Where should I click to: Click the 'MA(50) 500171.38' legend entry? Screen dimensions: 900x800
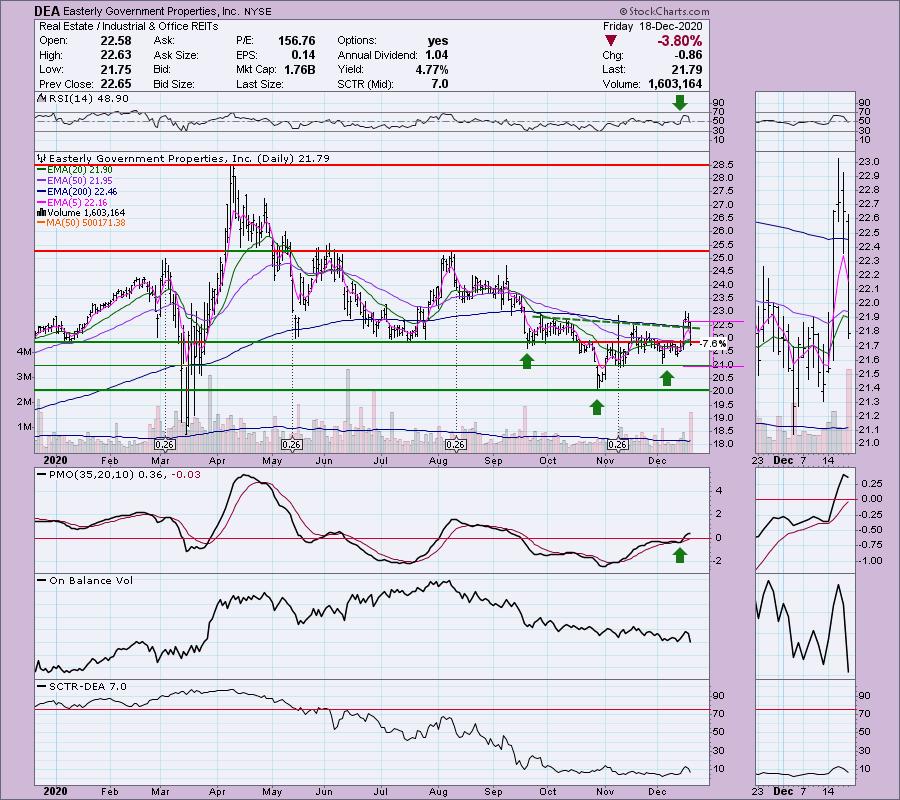[x=86, y=223]
